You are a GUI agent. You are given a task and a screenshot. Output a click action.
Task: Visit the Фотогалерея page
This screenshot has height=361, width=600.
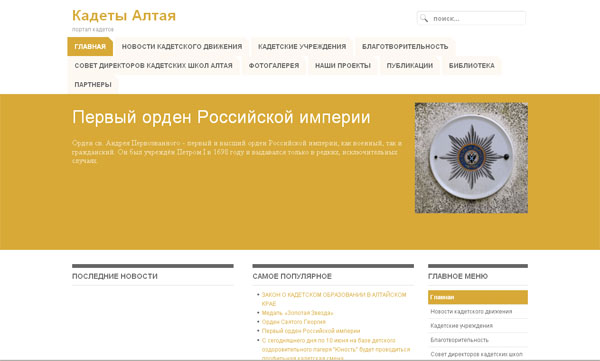tap(274, 66)
